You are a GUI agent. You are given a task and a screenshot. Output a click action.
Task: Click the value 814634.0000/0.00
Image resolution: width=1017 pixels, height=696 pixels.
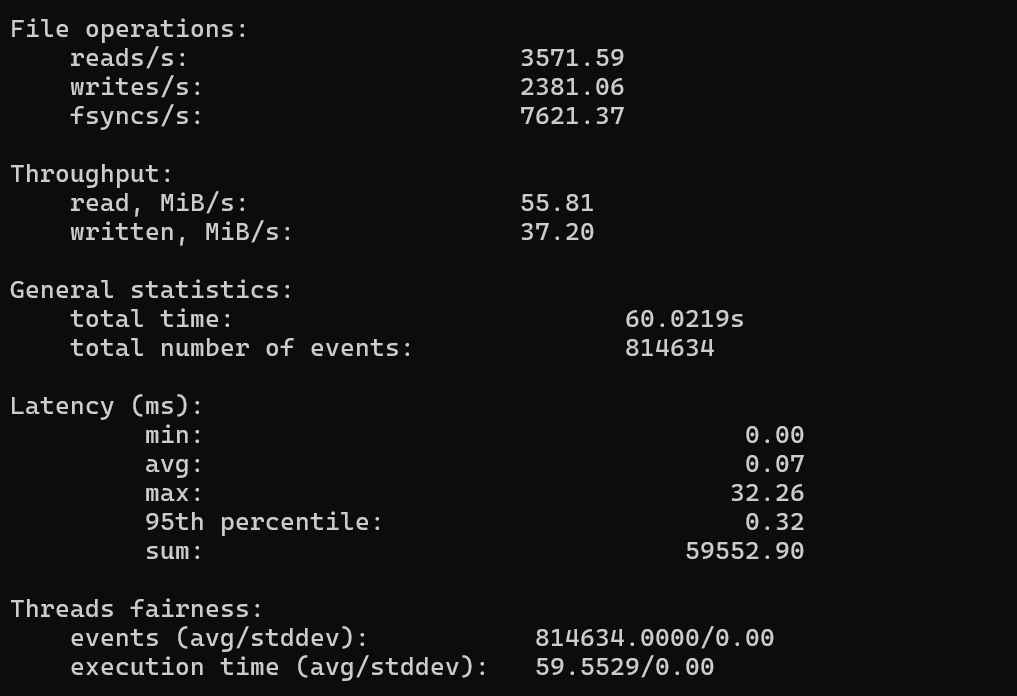click(654, 638)
